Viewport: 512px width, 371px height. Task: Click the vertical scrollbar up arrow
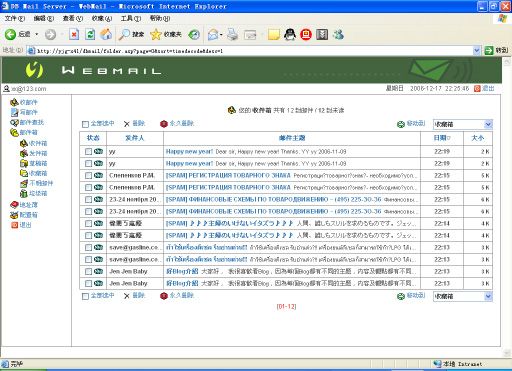[x=507, y=61]
